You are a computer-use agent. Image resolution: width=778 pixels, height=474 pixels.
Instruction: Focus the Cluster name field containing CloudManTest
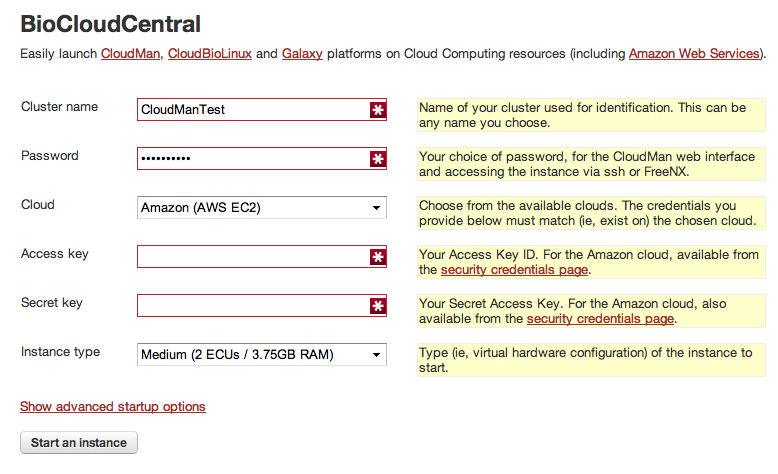261,110
